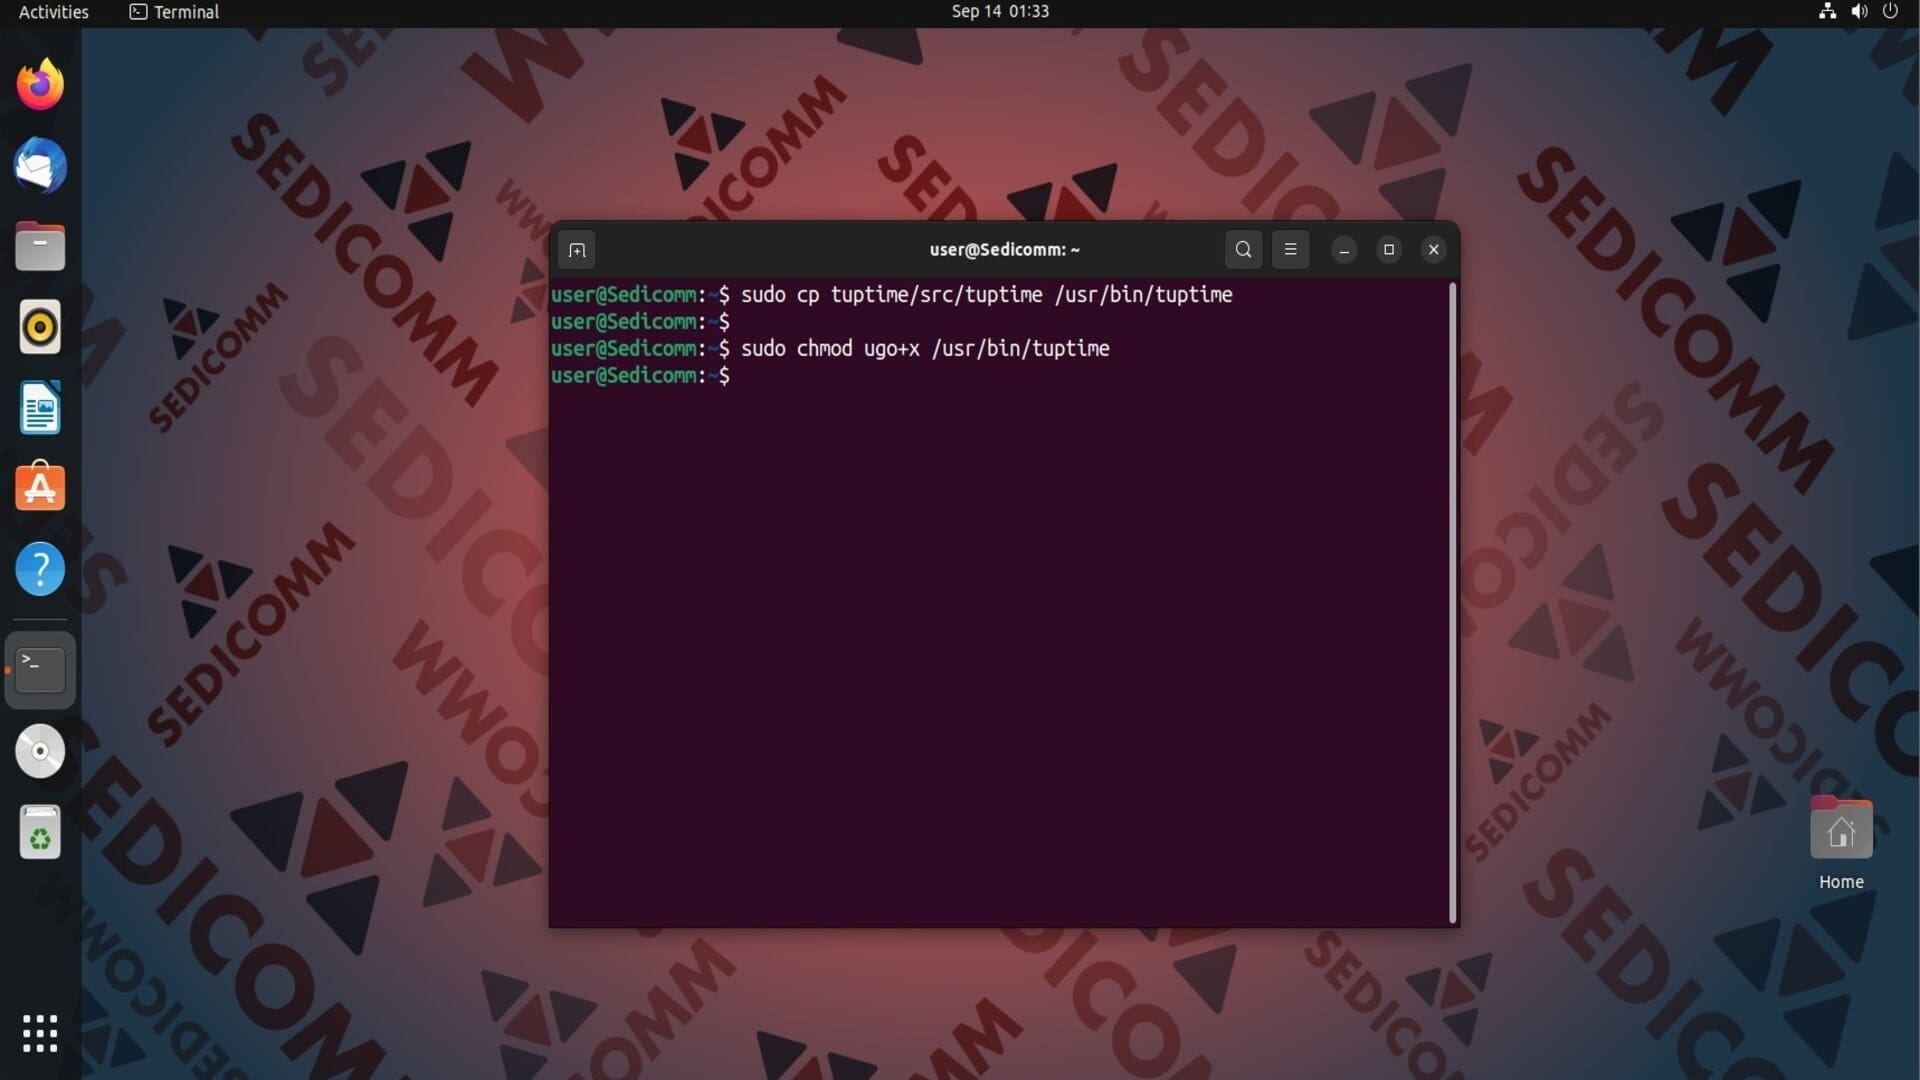Viewport: 1920px width, 1080px height.
Task: Launch Rhythmbox music player
Action: click(x=40, y=328)
